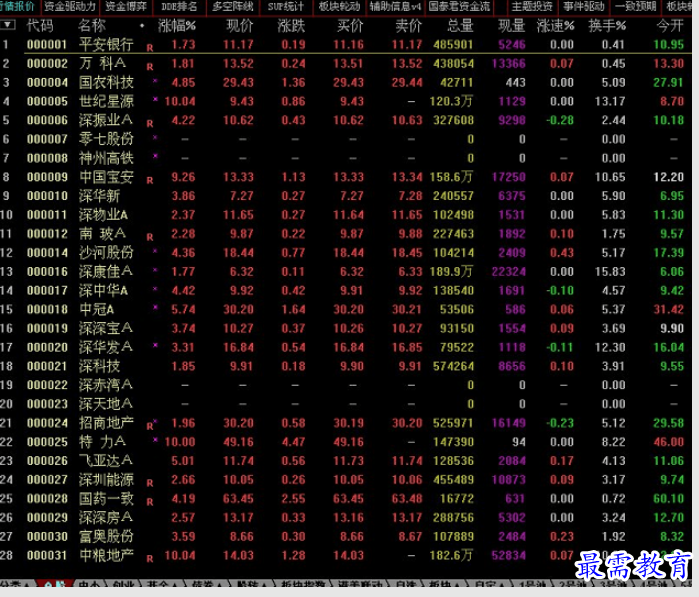Sort by the 现量 column header
The image size is (699, 597).
point(512,26)
